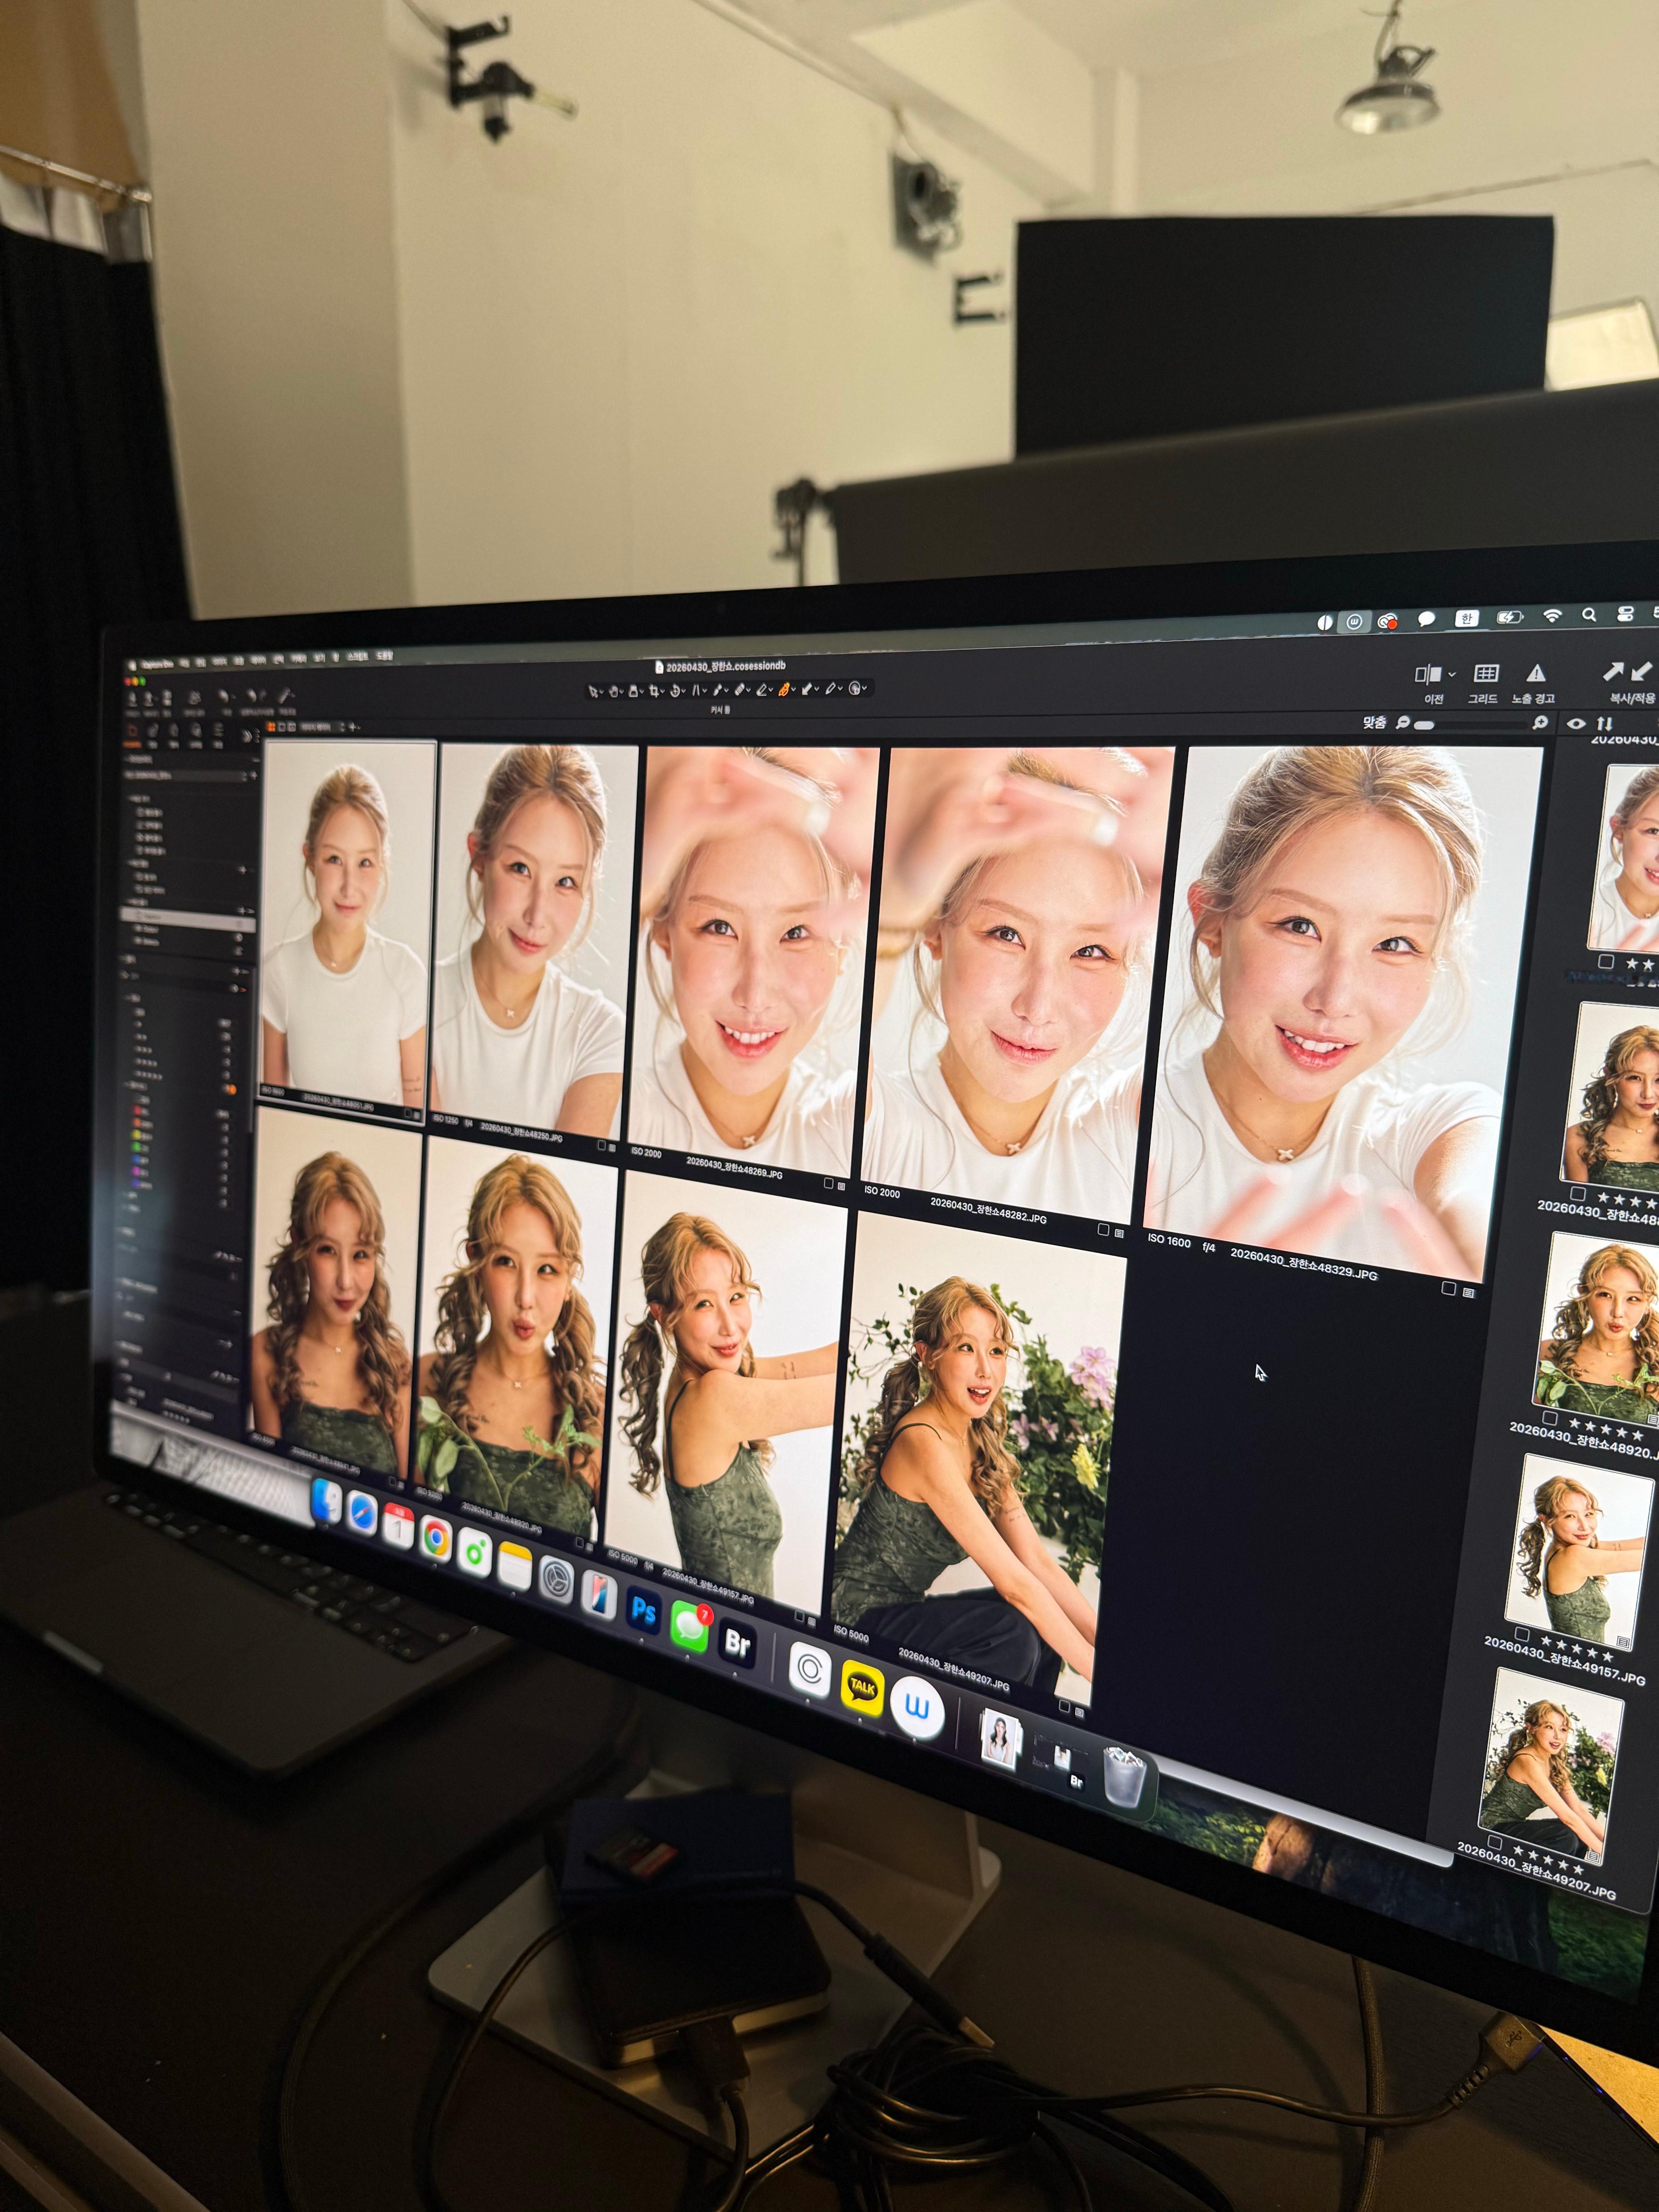
Task: Tick the checkbox under viewer image 49157.JPG
Action: [799, 1616]
